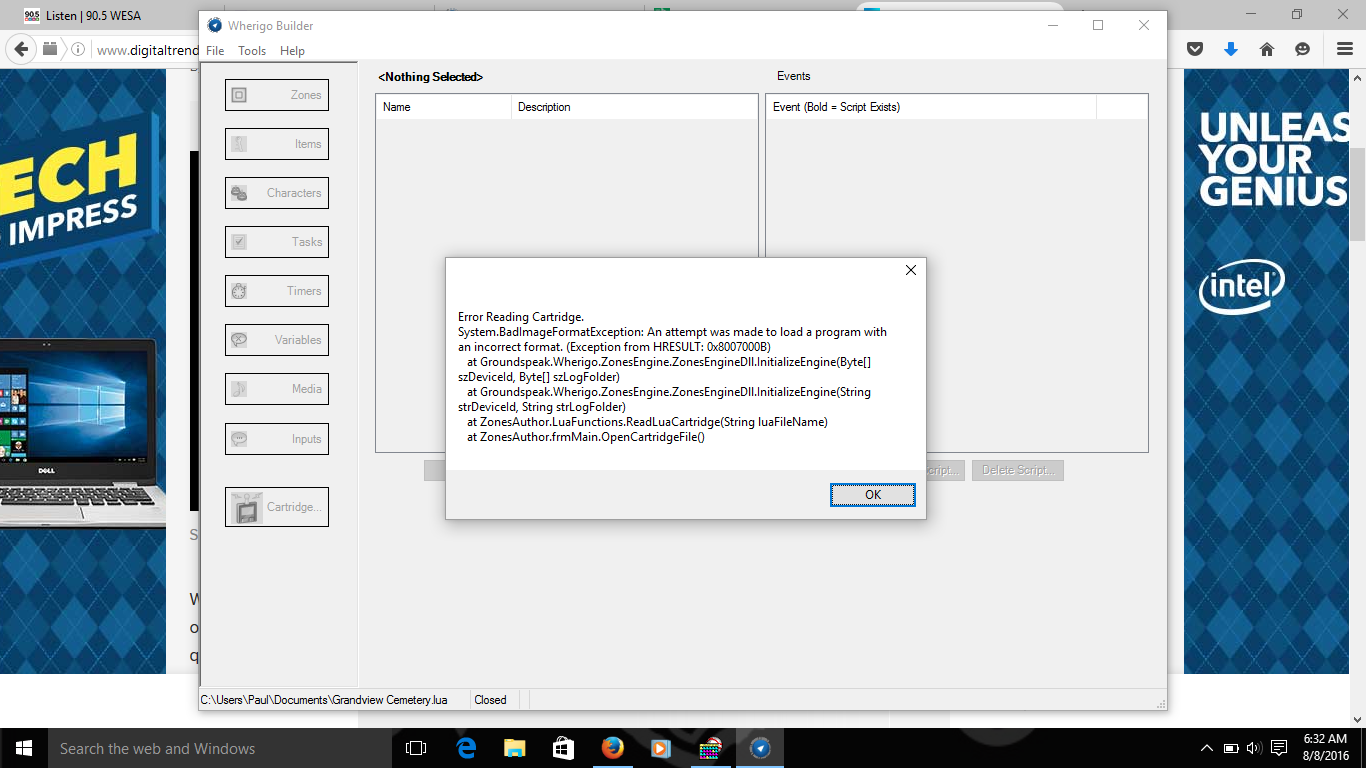Open Windows Store from taskbar

tap(563, 748)
